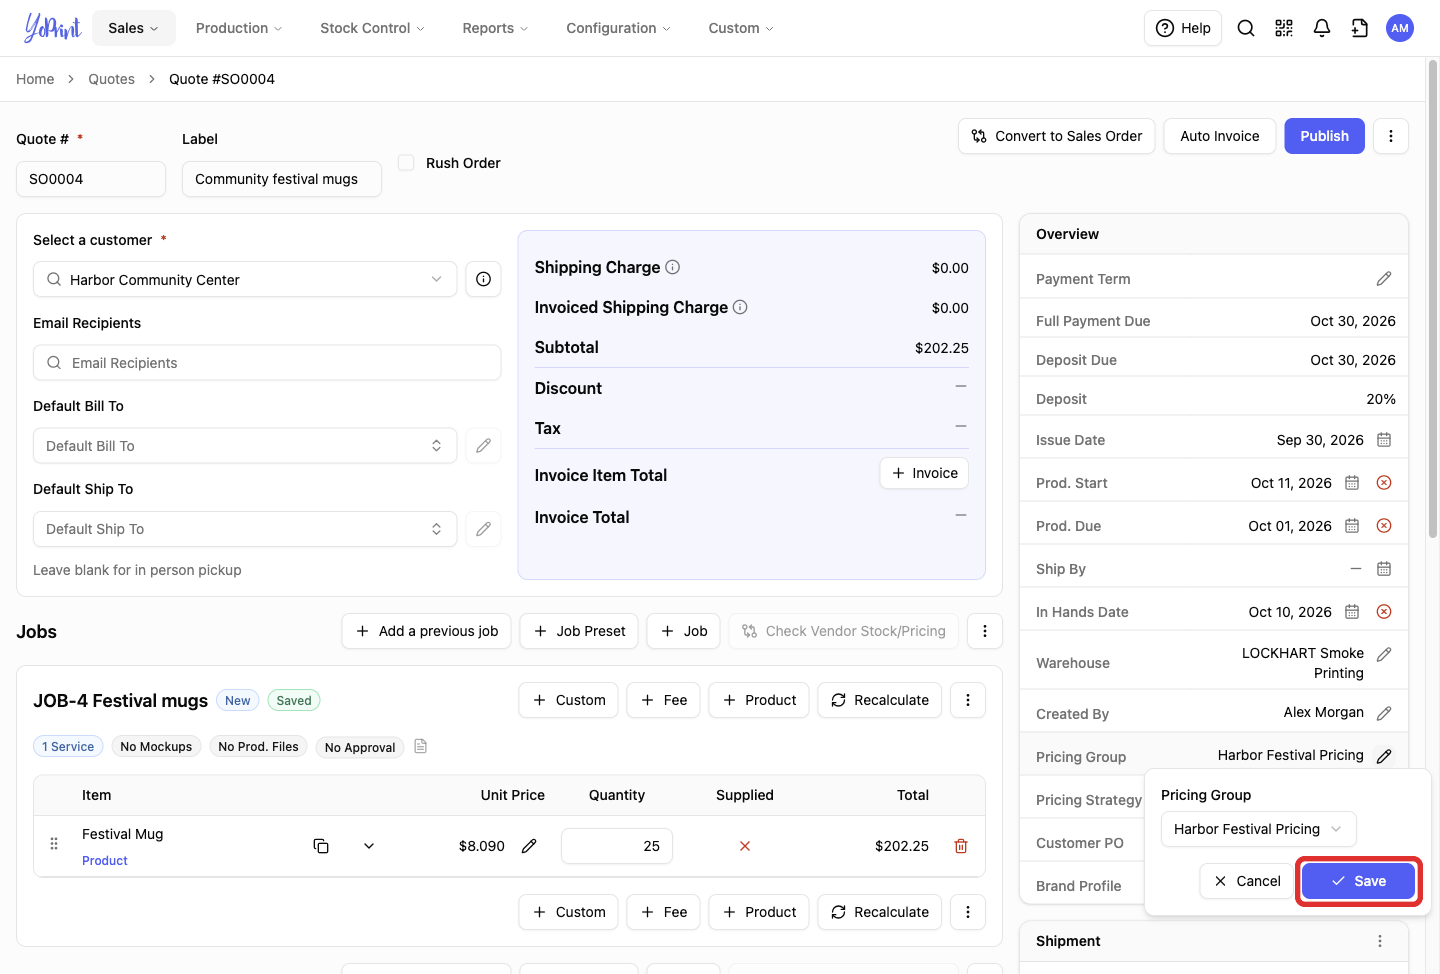Image resolution: width=1440 pixels, height=974 pixels.
Task: Open the Production menu
Action: (x=239, y=28)
